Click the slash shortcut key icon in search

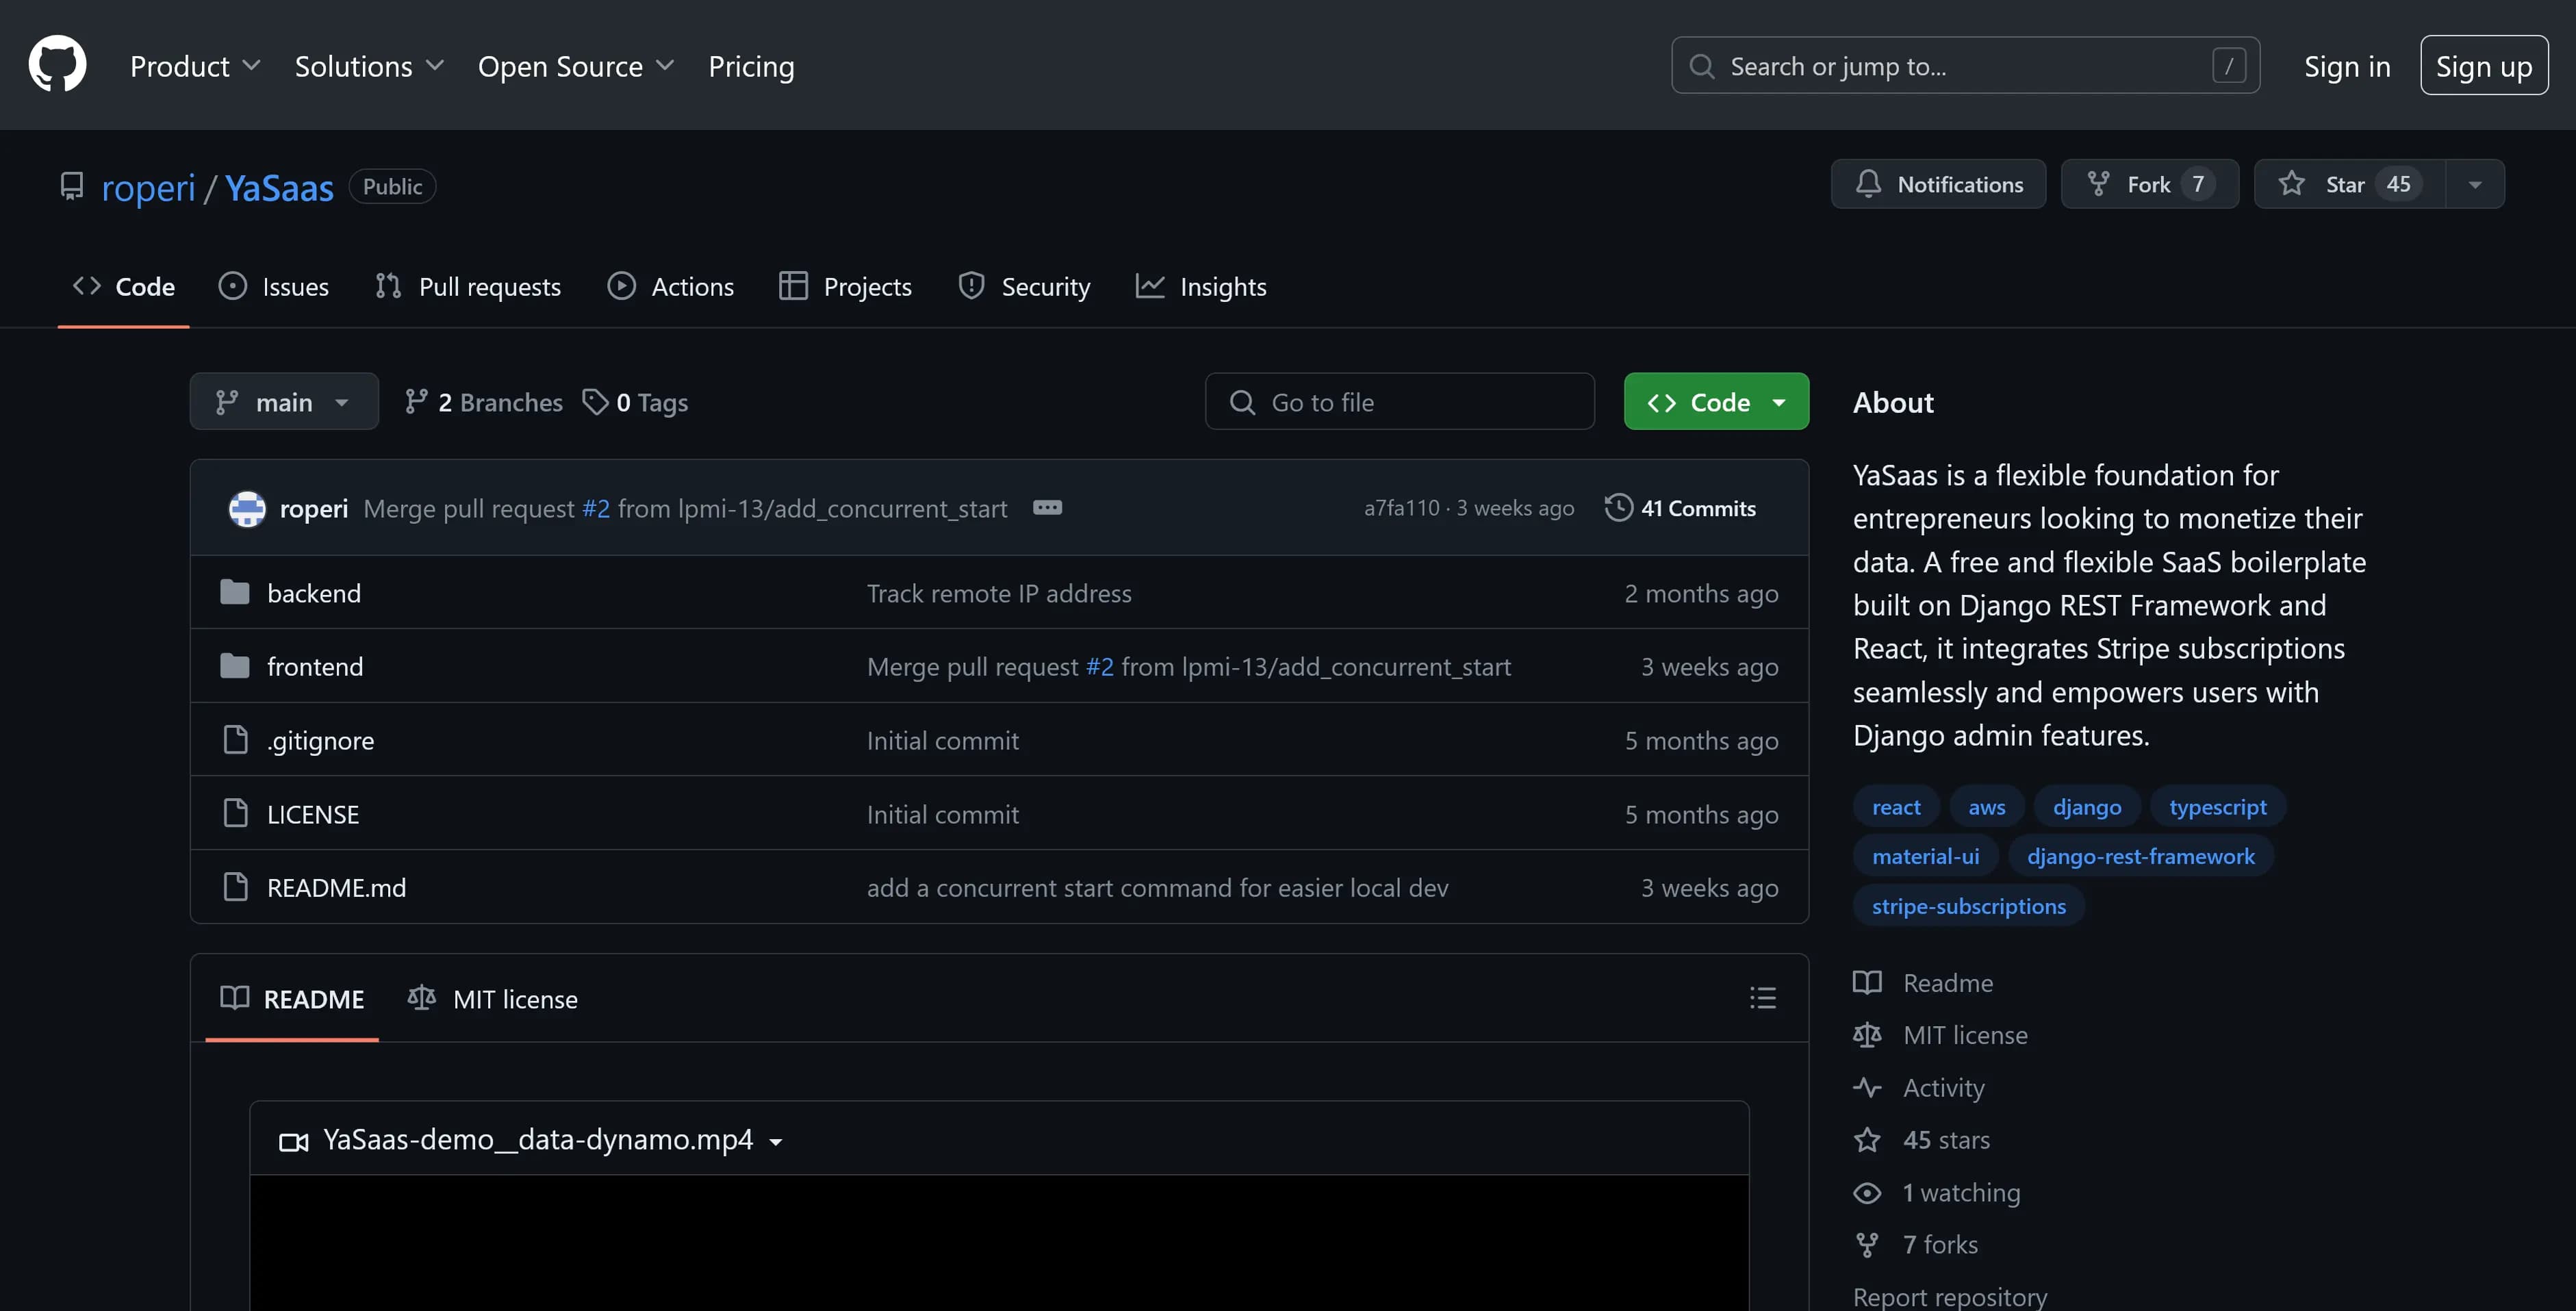coord(2229,66)
